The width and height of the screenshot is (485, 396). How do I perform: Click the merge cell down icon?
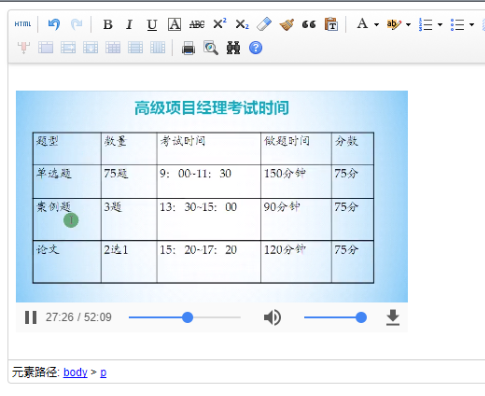click(90, 48)
